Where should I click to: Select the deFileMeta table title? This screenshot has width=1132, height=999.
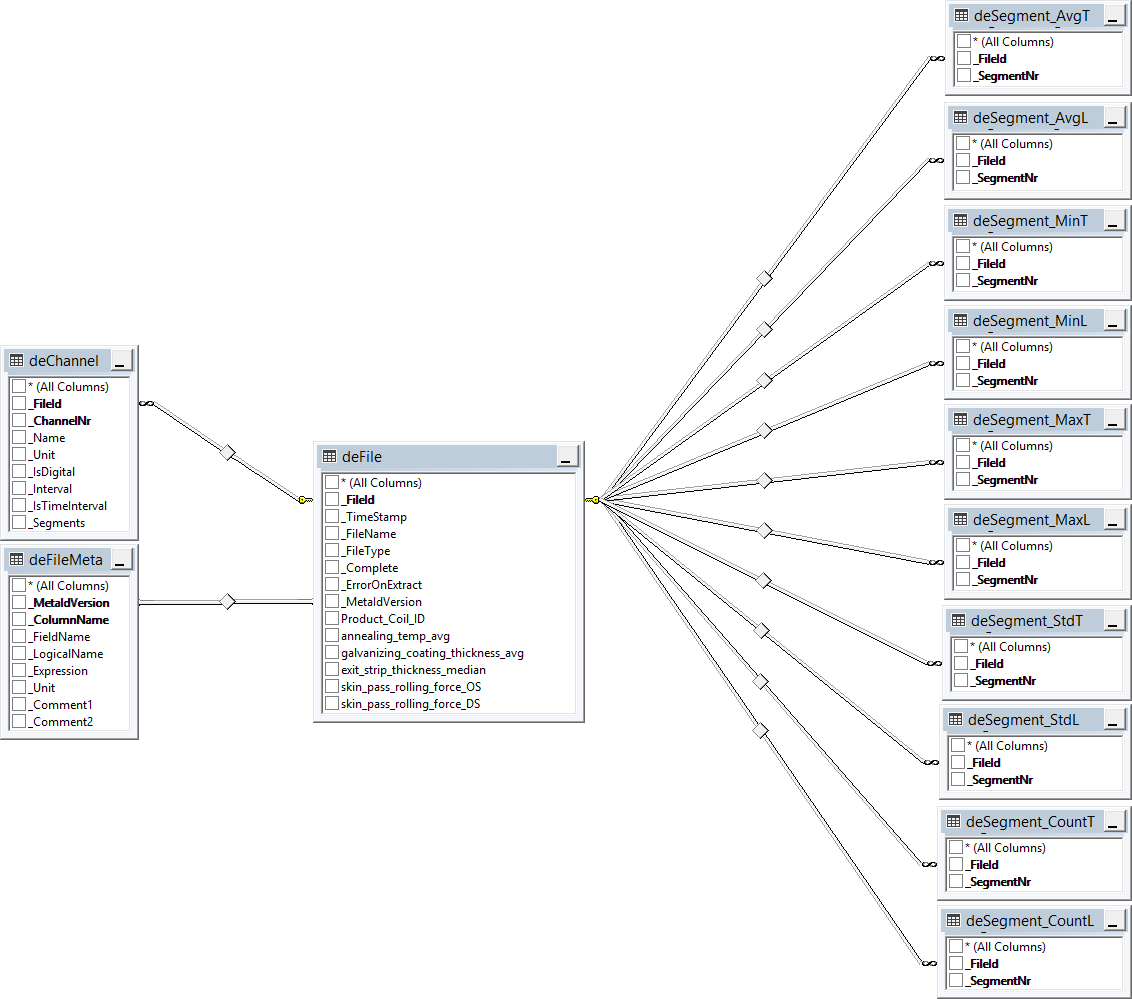pos(66,560)
